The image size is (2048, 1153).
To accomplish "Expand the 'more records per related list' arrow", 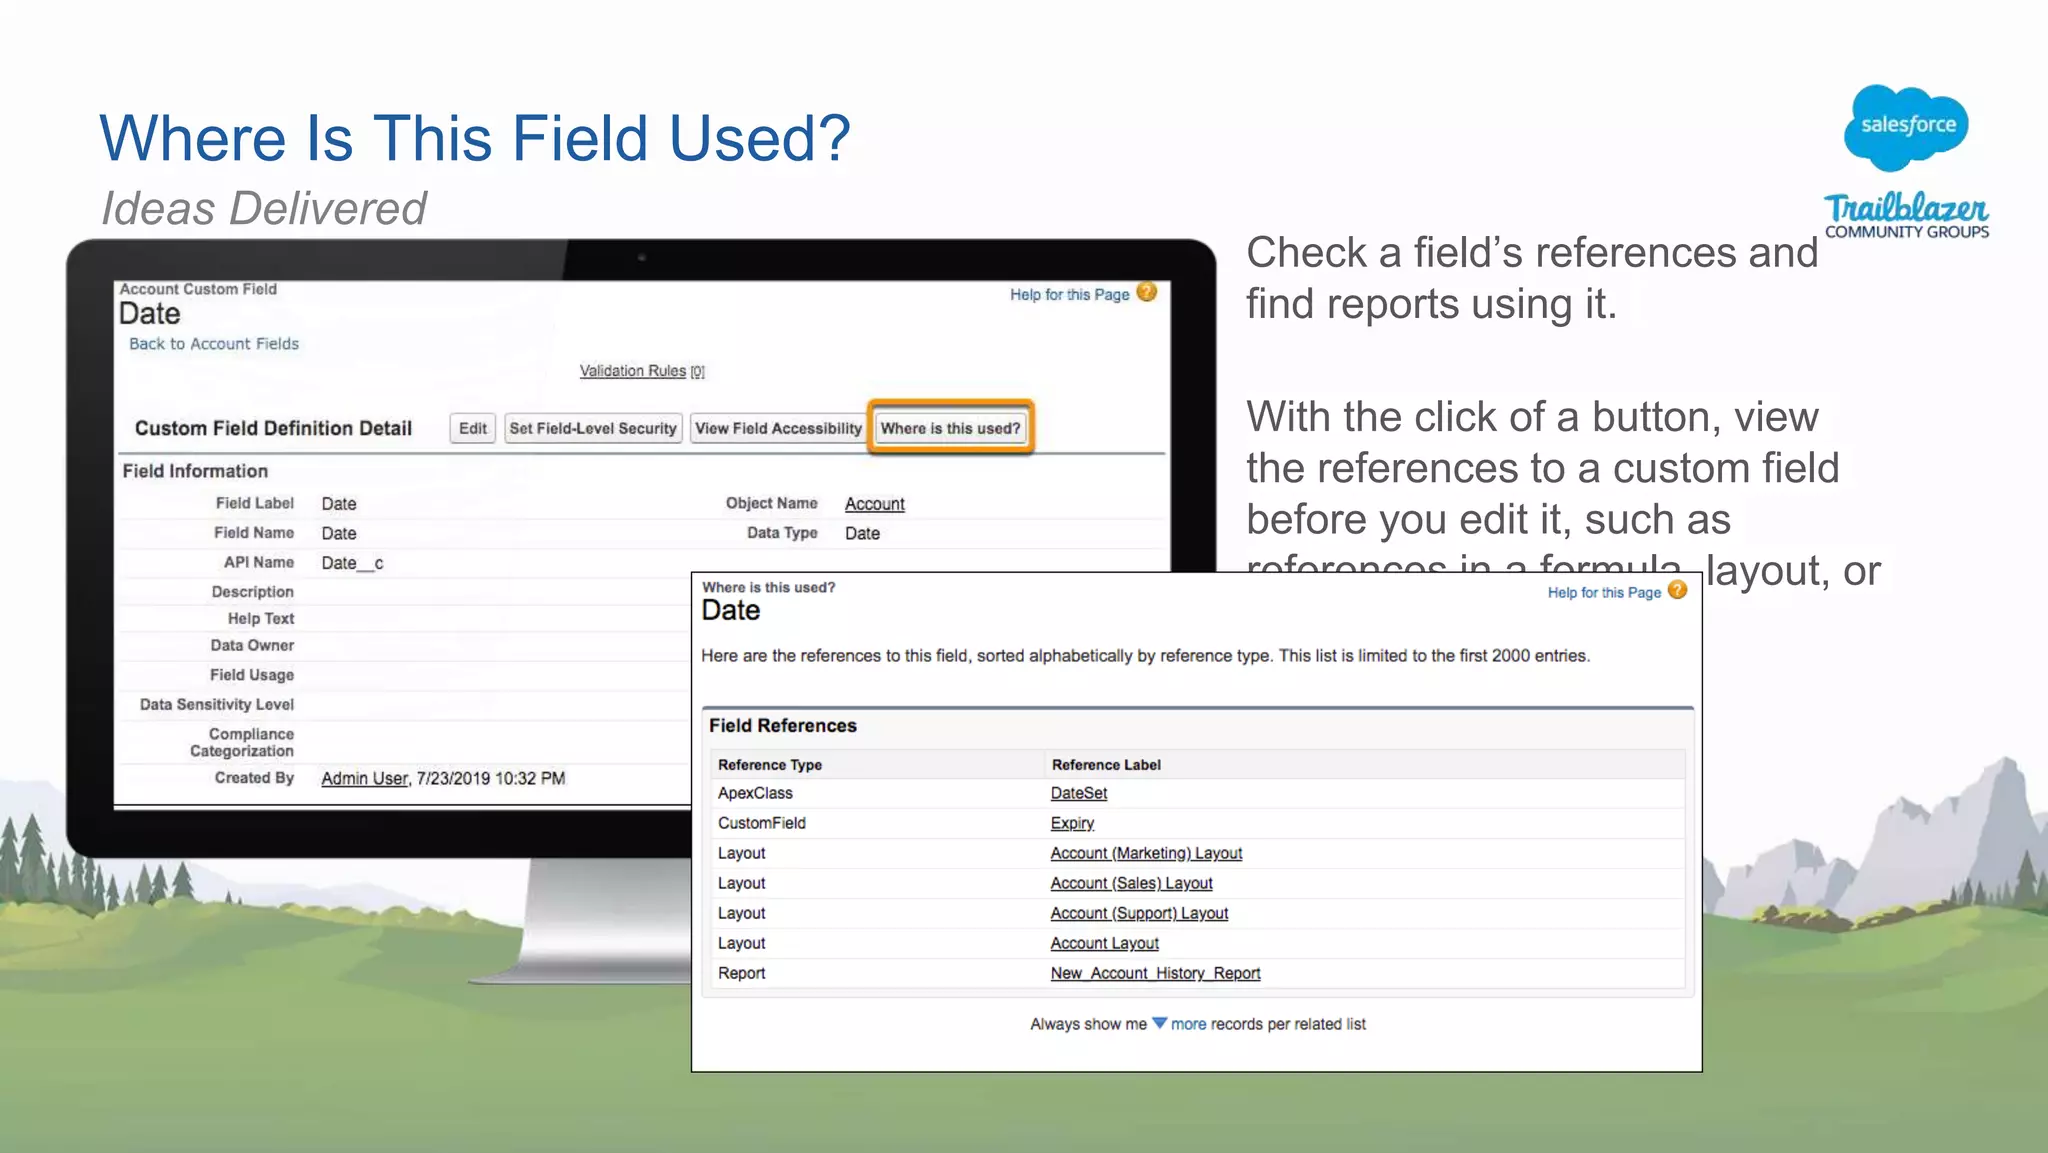I will coord(1159,1023).
